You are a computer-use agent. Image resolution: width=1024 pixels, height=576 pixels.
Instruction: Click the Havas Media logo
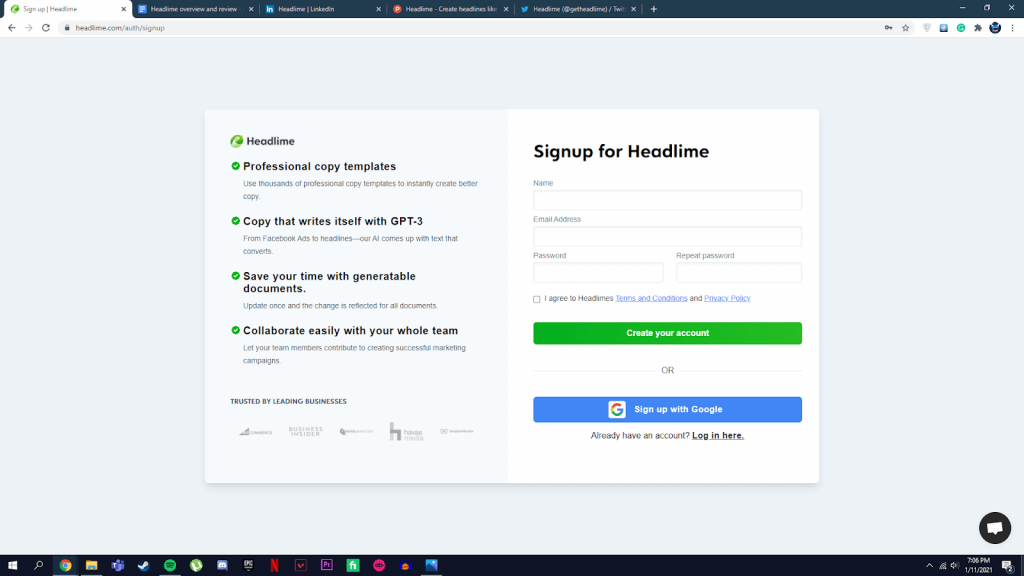tap(406, 432)
